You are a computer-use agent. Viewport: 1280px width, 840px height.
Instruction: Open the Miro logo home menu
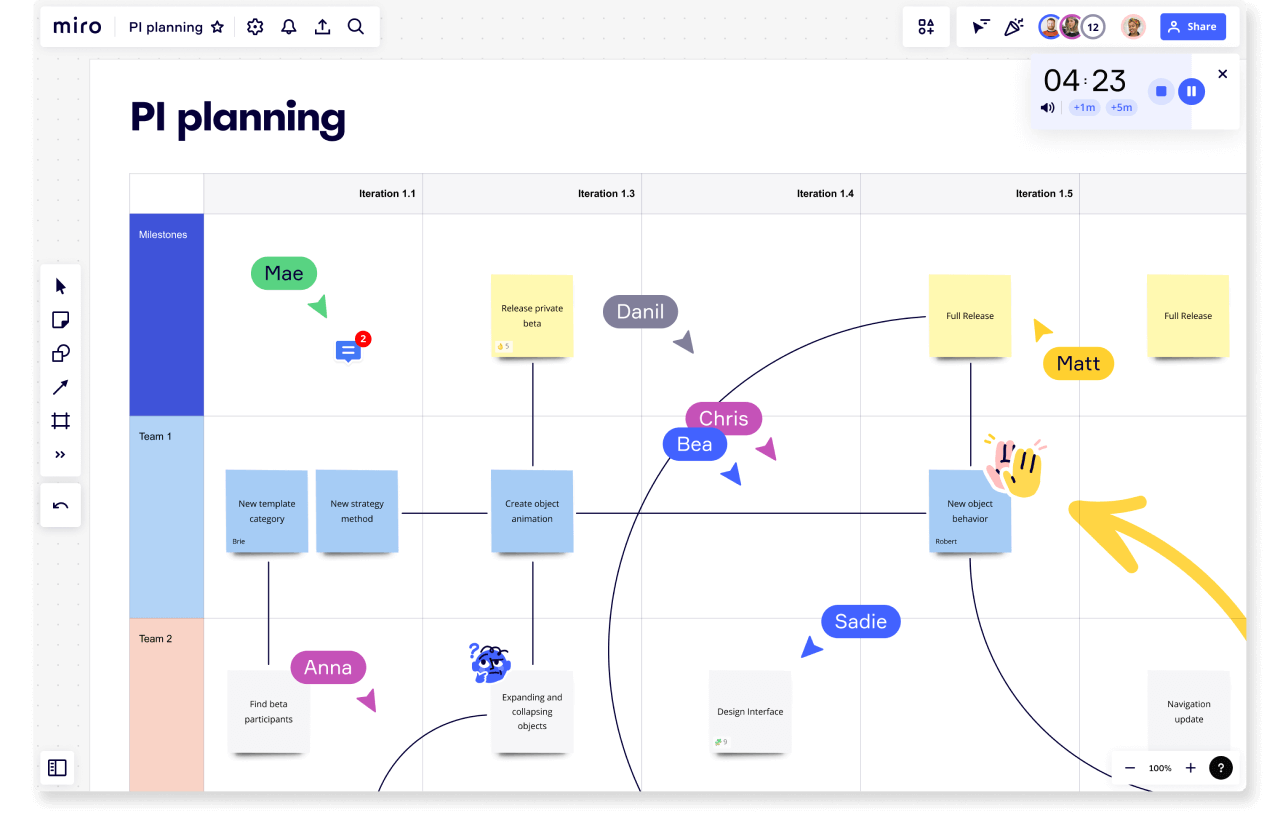(77, 26)
